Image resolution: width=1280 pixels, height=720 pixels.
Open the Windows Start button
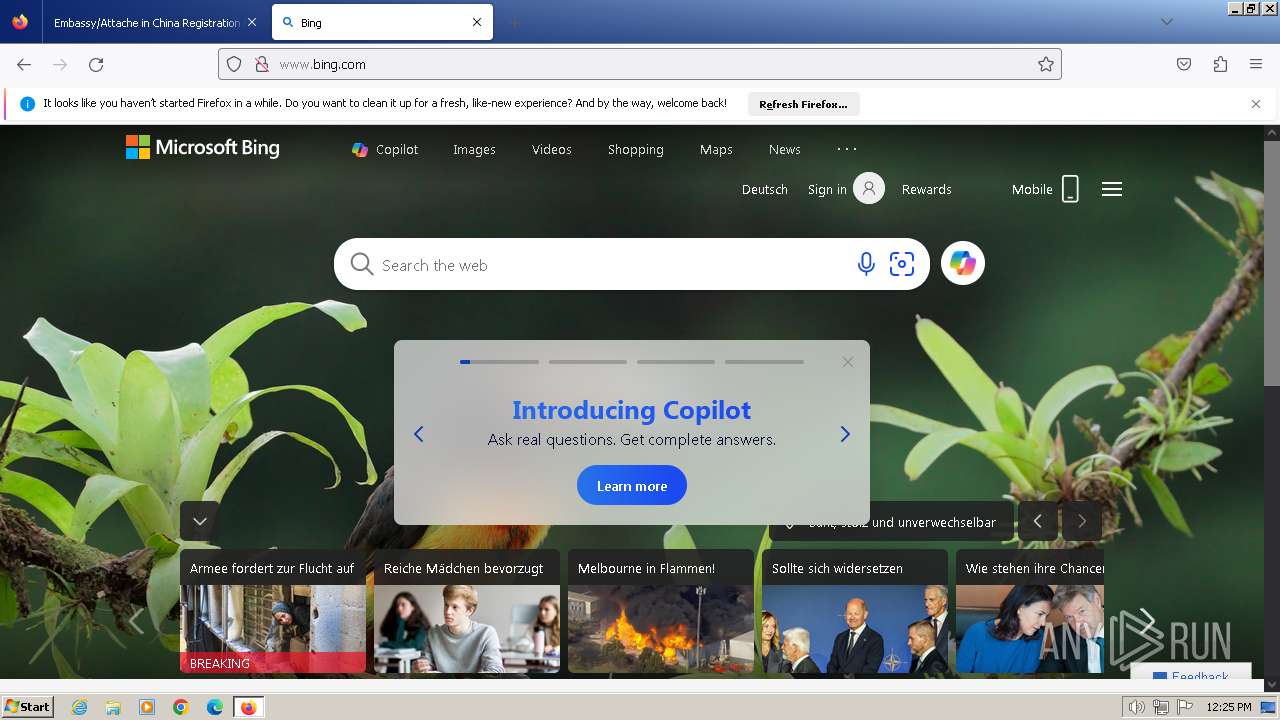[27, 707]
